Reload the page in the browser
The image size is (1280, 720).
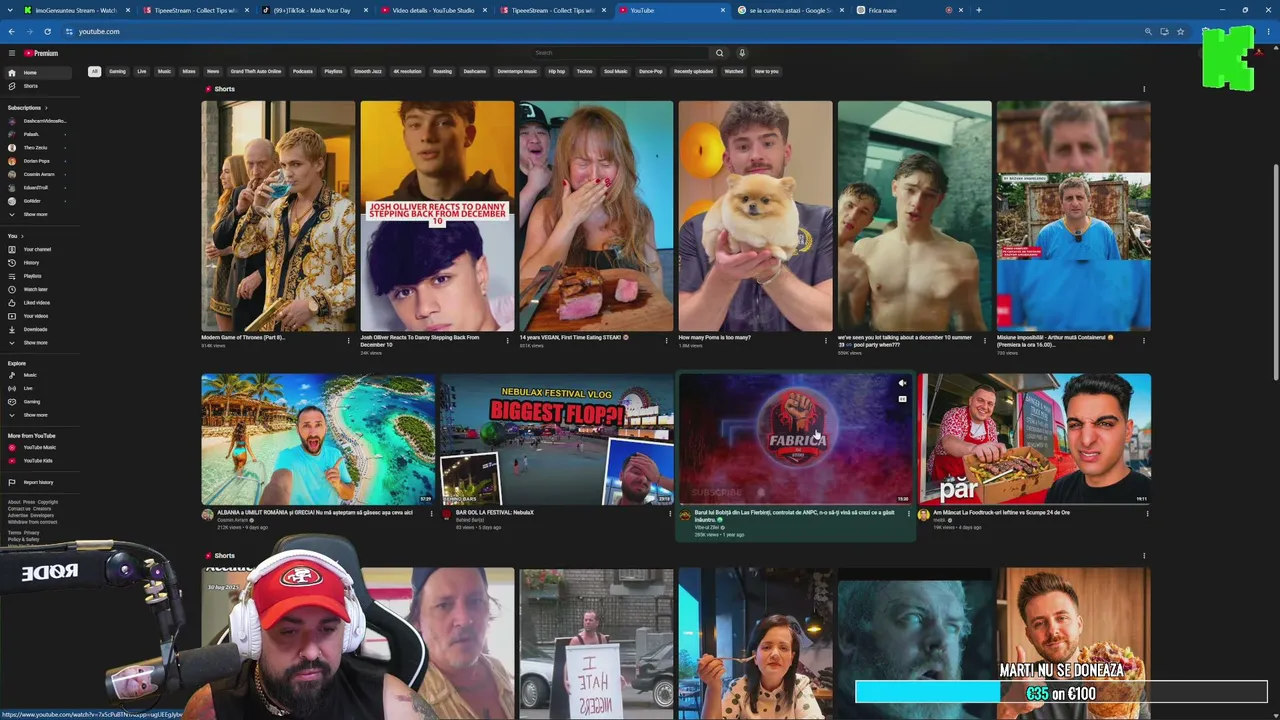pyautogui.click(x=47, y=31)
